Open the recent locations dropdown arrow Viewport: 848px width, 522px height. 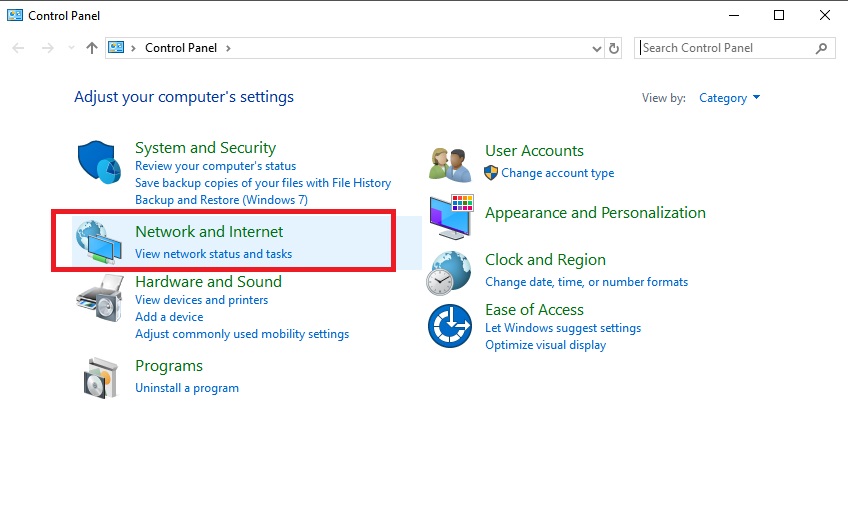[x=71, y=48]
